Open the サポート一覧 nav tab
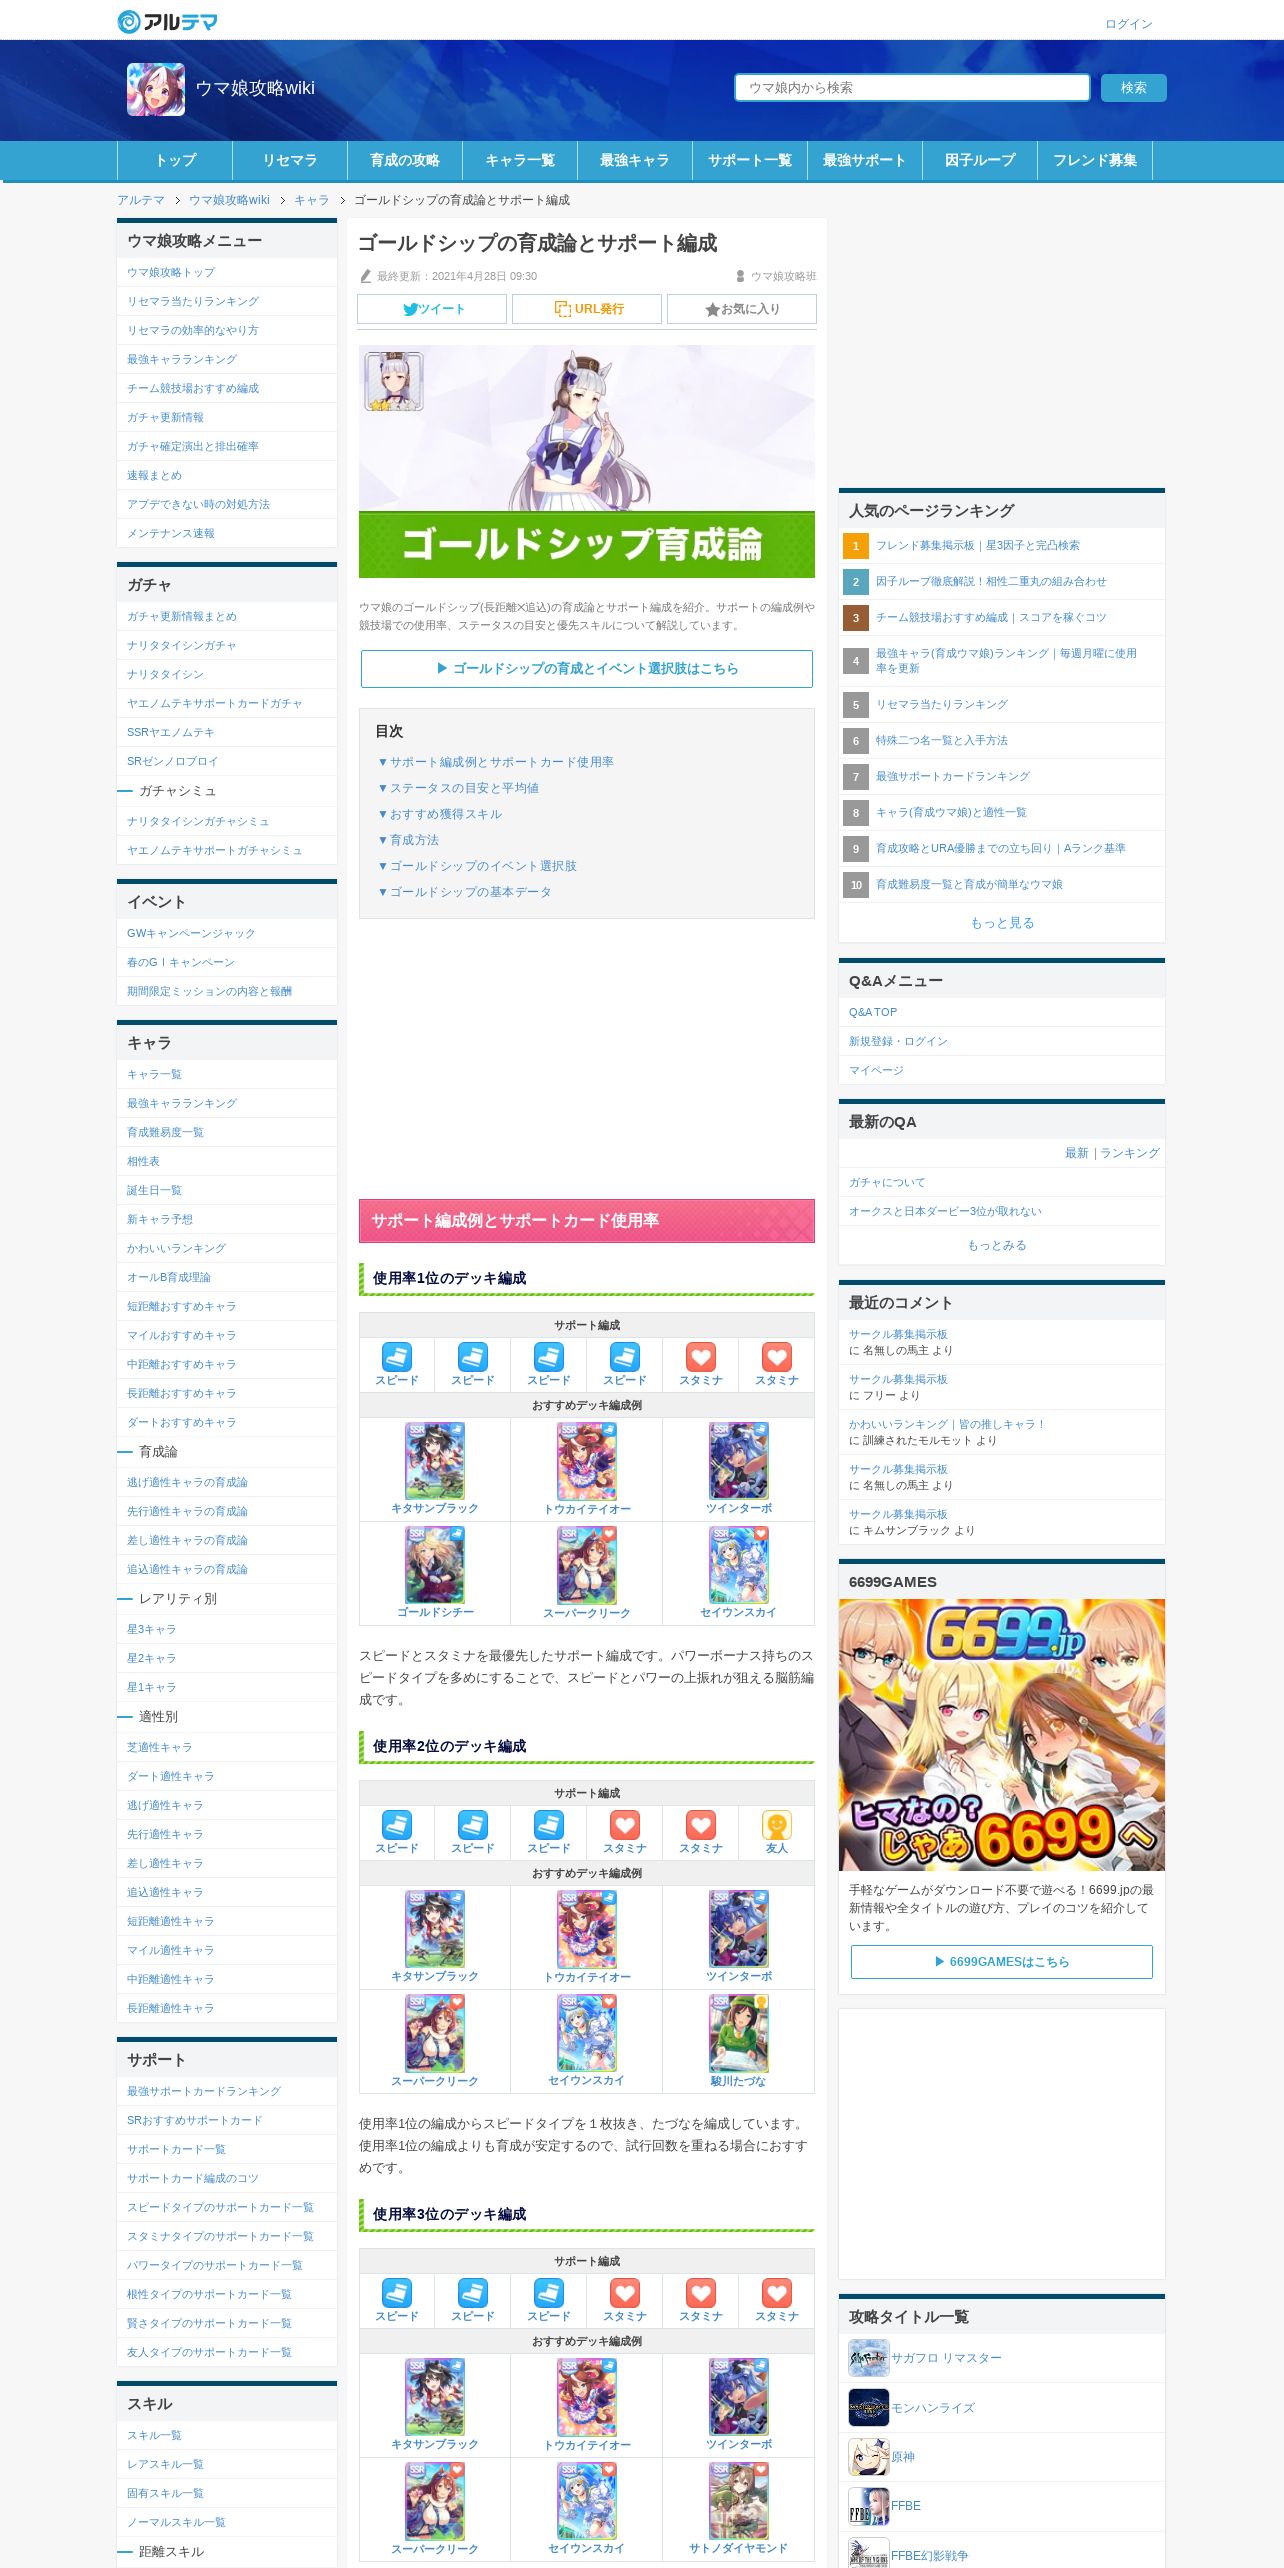1284x2568 pixels. click(x=750, y=160)
